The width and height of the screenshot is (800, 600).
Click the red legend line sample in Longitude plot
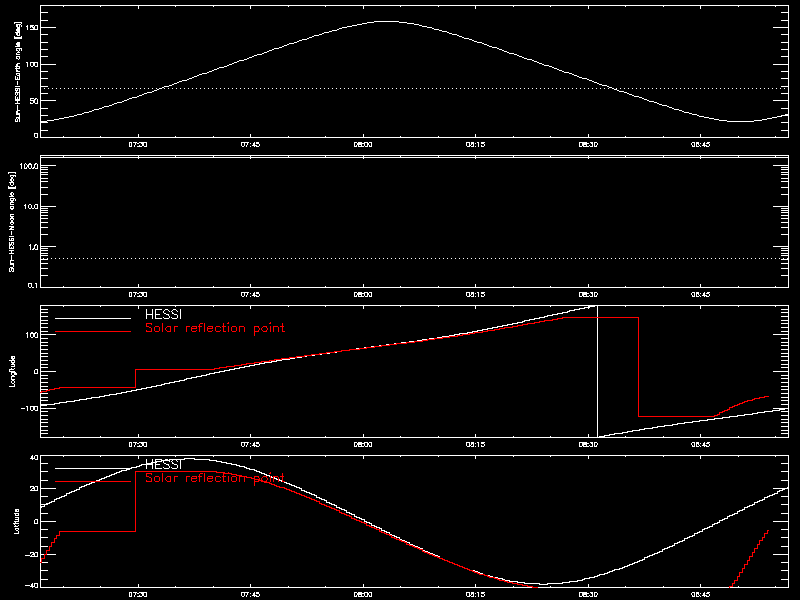tap(93, 332)
